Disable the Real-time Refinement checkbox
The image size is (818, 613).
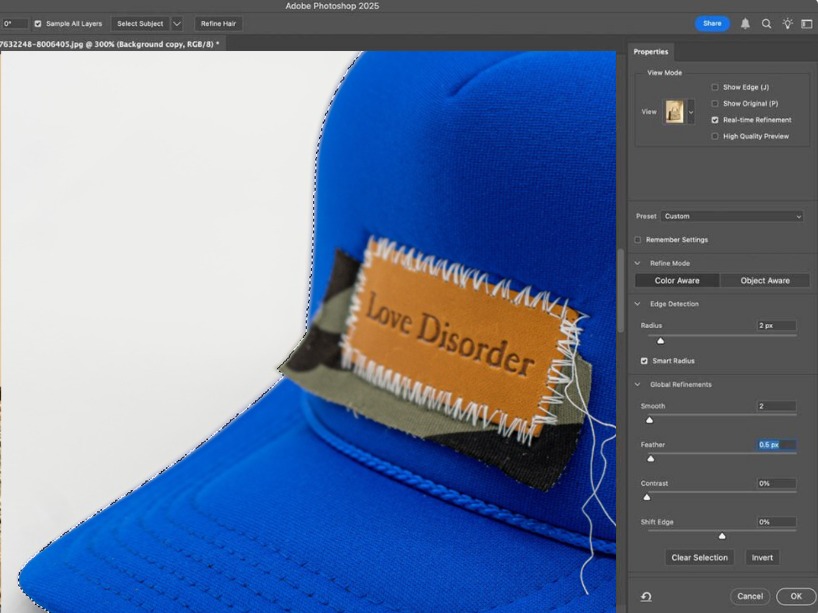(715, 120)
